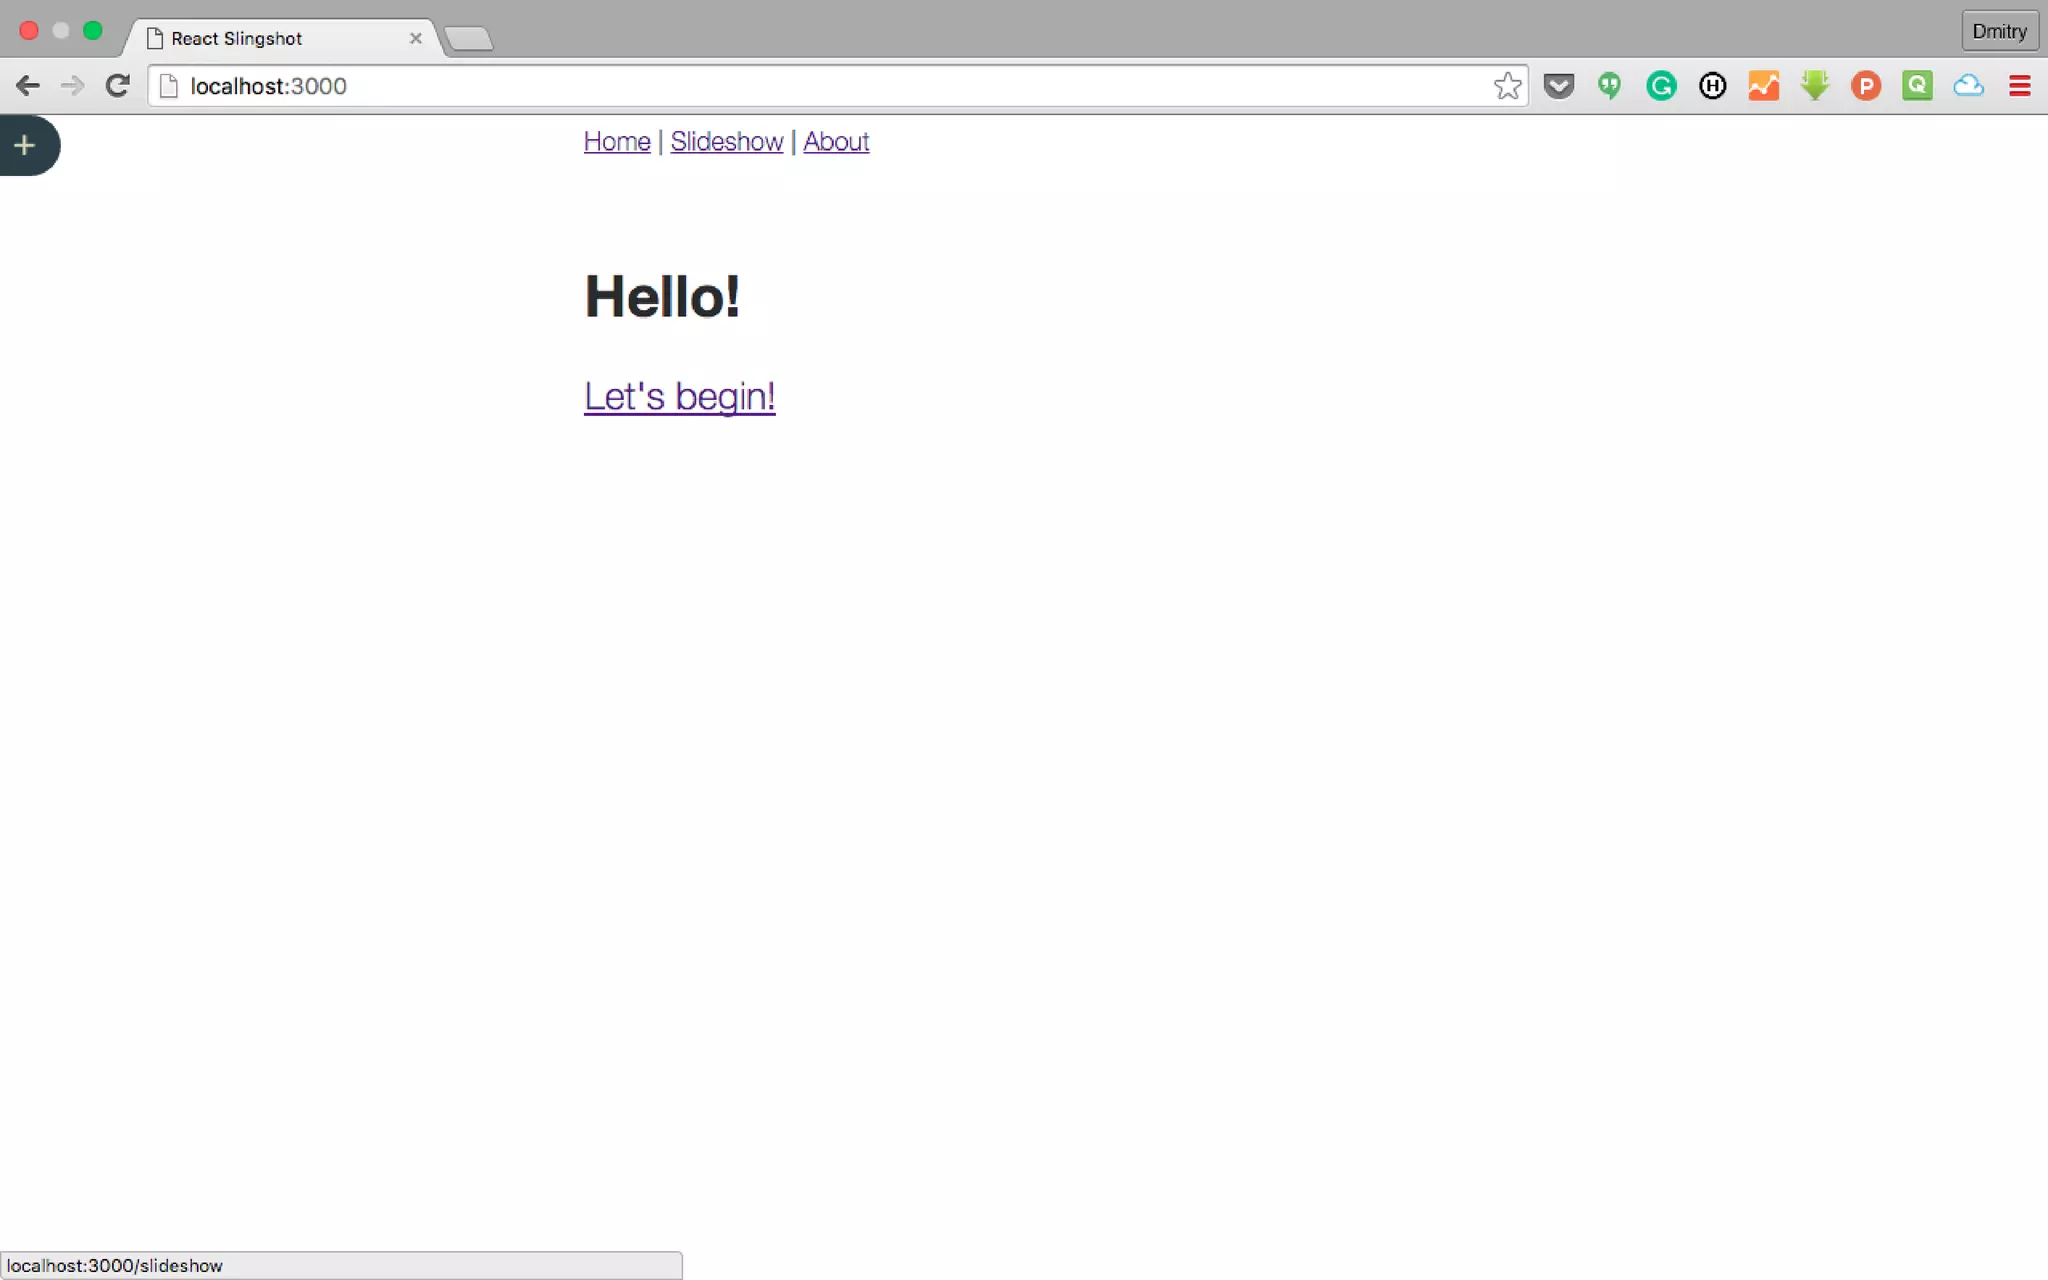
Task: Open the Hangouts extension icon
Action: 1609,86
